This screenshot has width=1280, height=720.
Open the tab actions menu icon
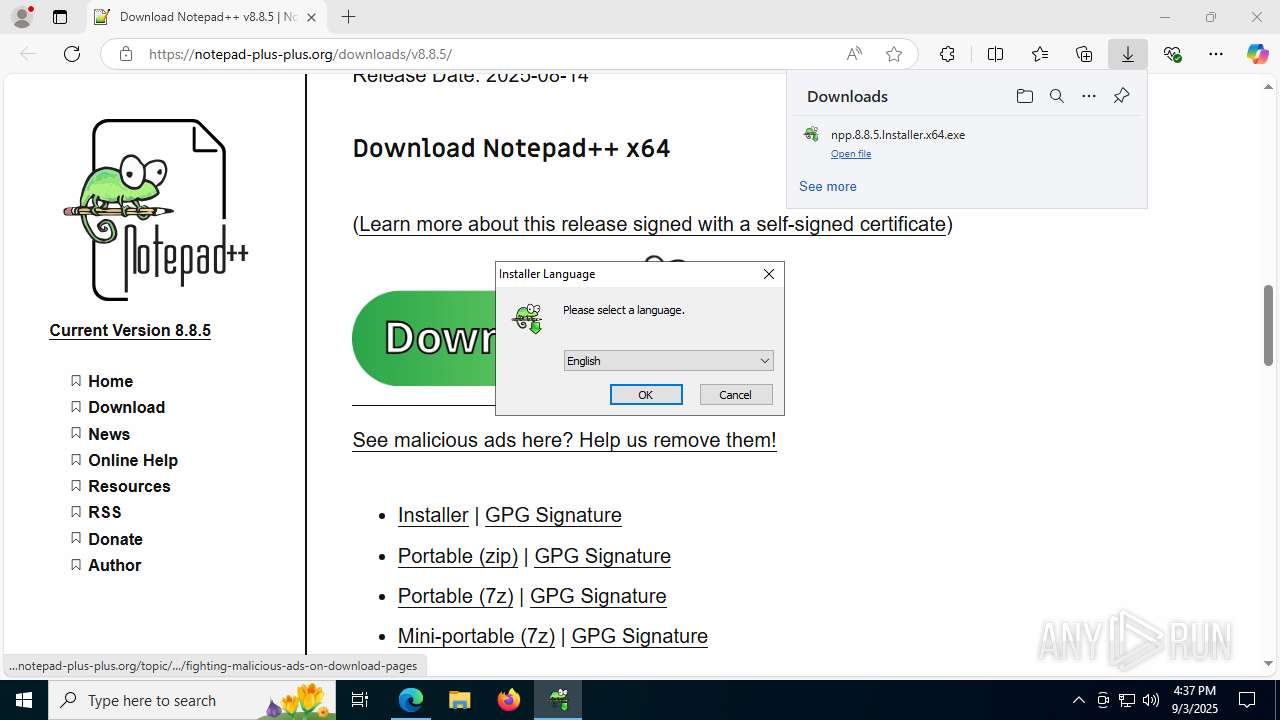pyautogui.click(x=60, y=17)
